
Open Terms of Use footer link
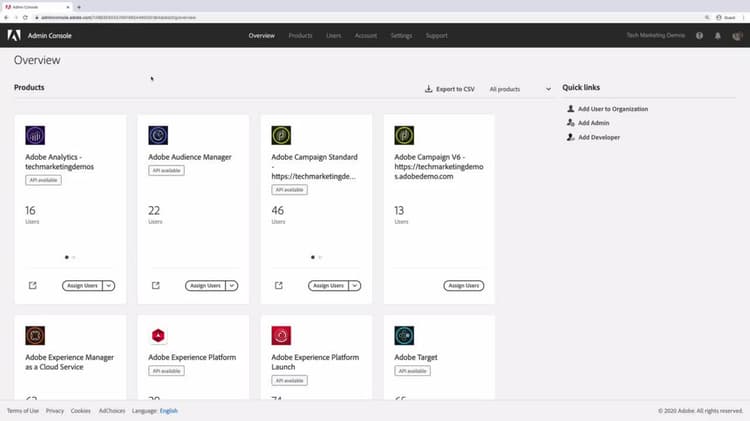pyautogui.click(x=23, y=410)
